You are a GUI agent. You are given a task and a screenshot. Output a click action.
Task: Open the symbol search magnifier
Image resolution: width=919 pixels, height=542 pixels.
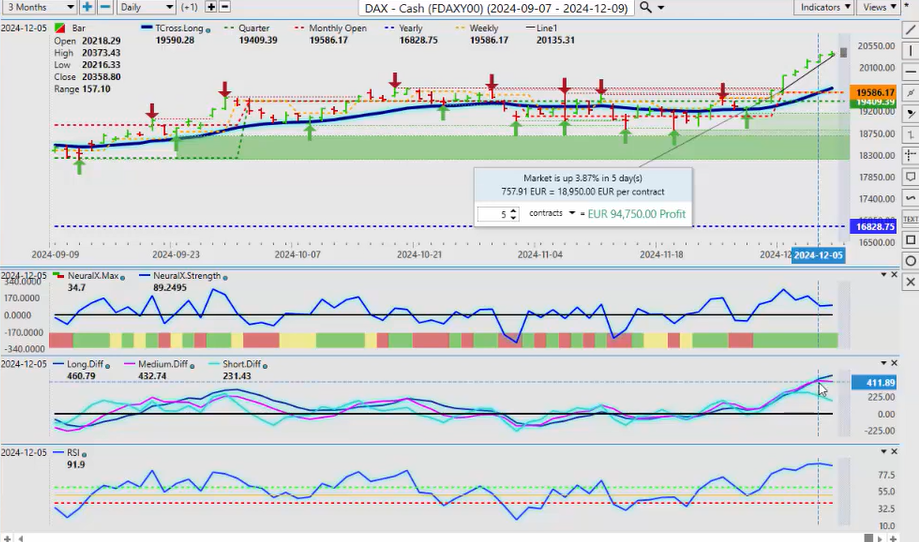645,7
